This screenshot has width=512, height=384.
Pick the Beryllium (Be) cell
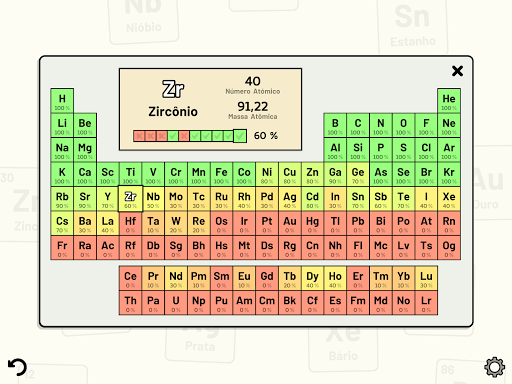pos(85,125)
